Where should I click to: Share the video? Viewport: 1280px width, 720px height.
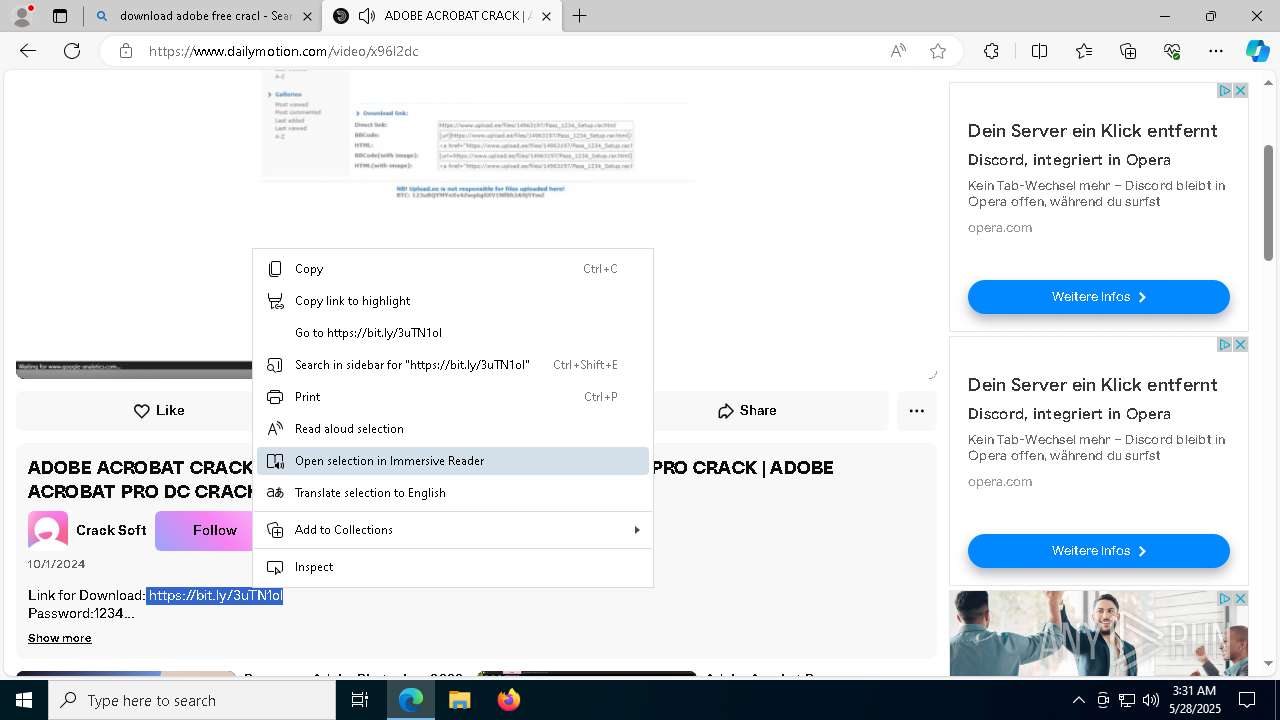point(746,411)
